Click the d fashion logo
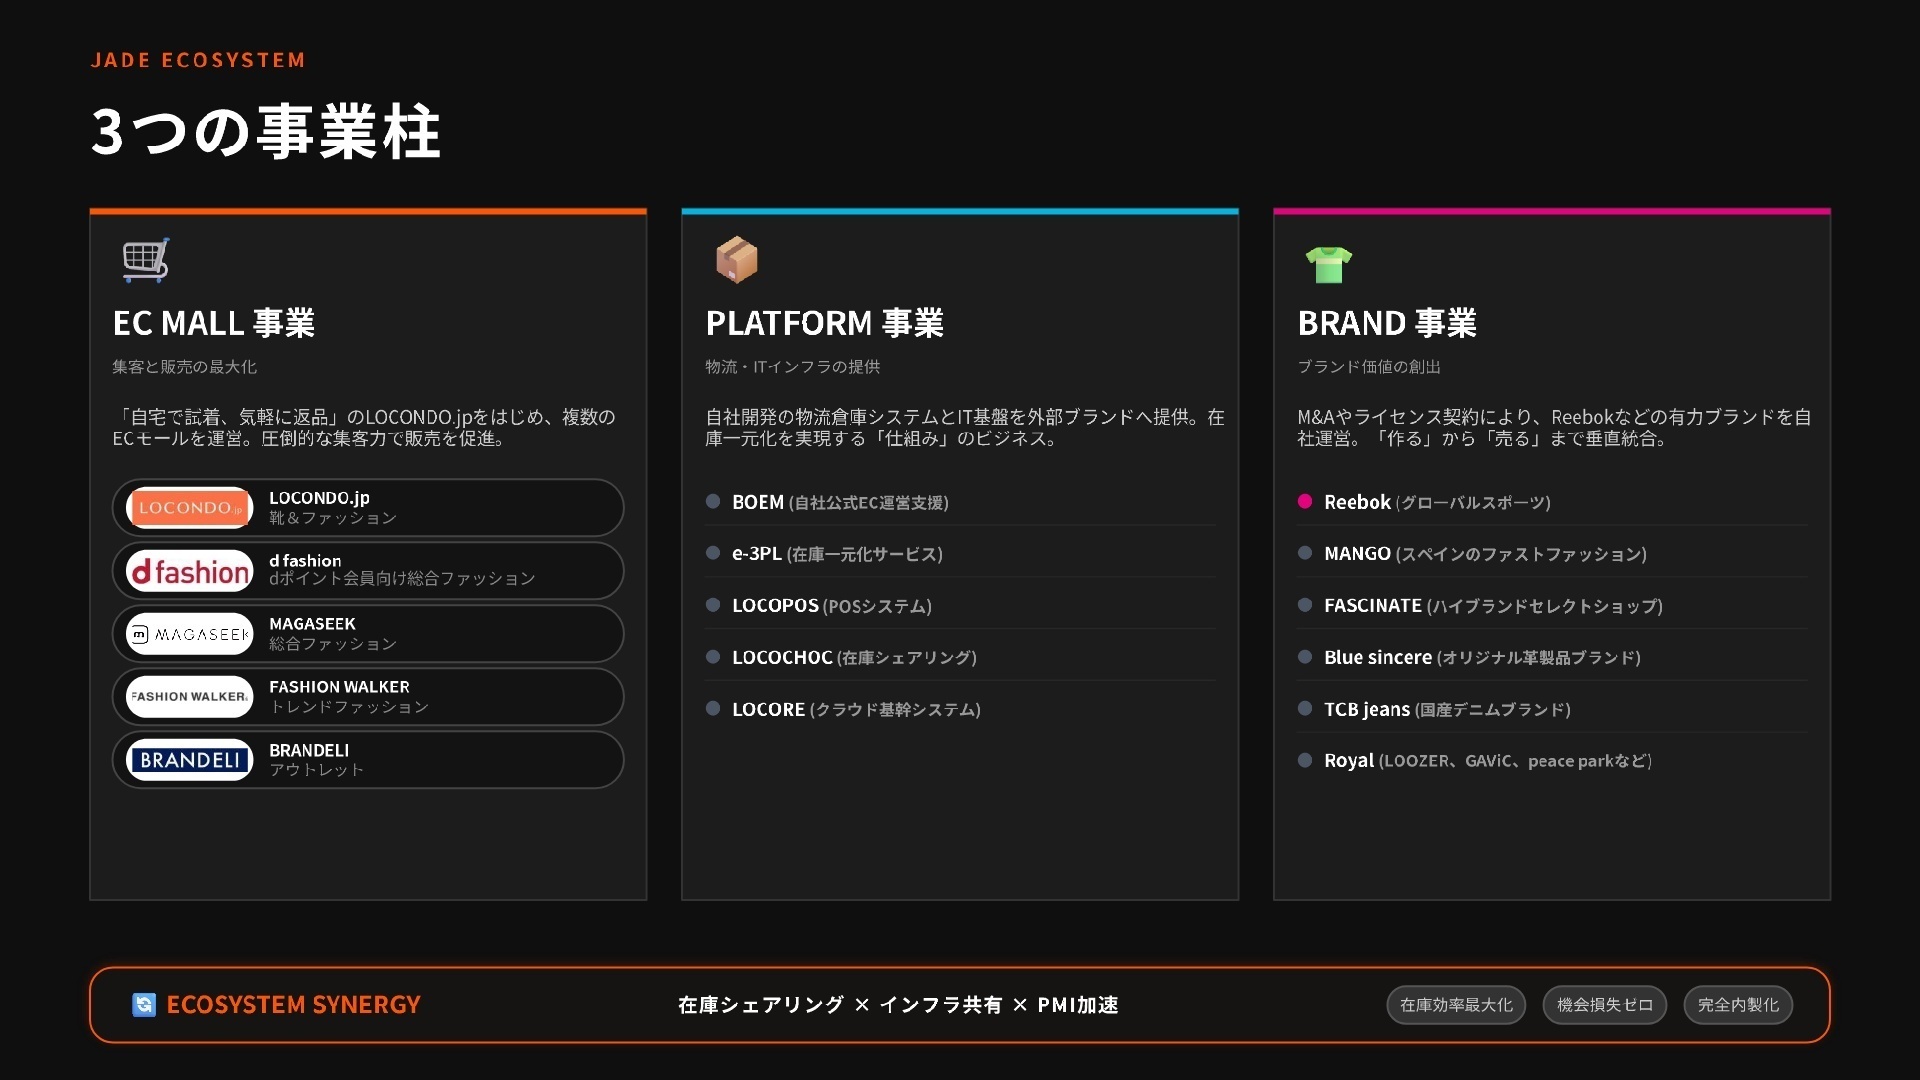 (x=190, y=571)
